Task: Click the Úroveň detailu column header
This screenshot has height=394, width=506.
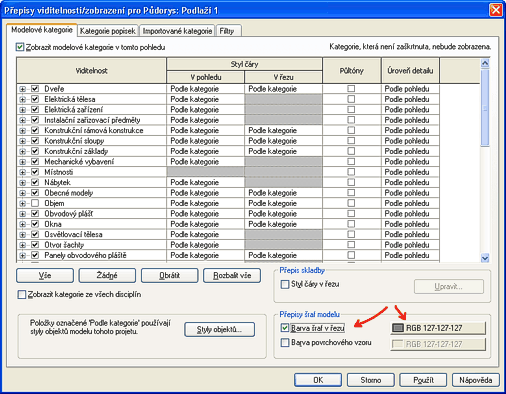Action: pyautogui.click(x=410, y=71)
